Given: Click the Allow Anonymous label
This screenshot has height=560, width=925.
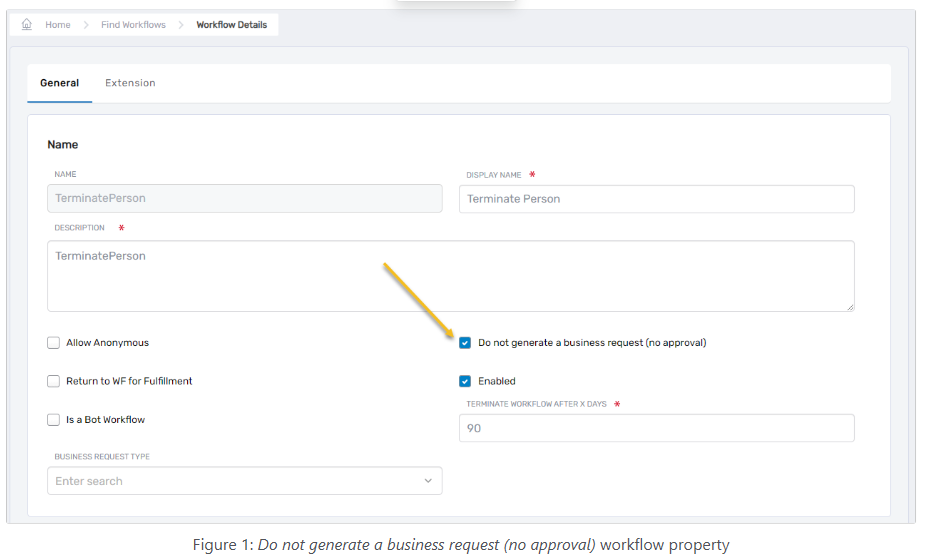Looking at the screenshot, I should (x=107, y=343).
